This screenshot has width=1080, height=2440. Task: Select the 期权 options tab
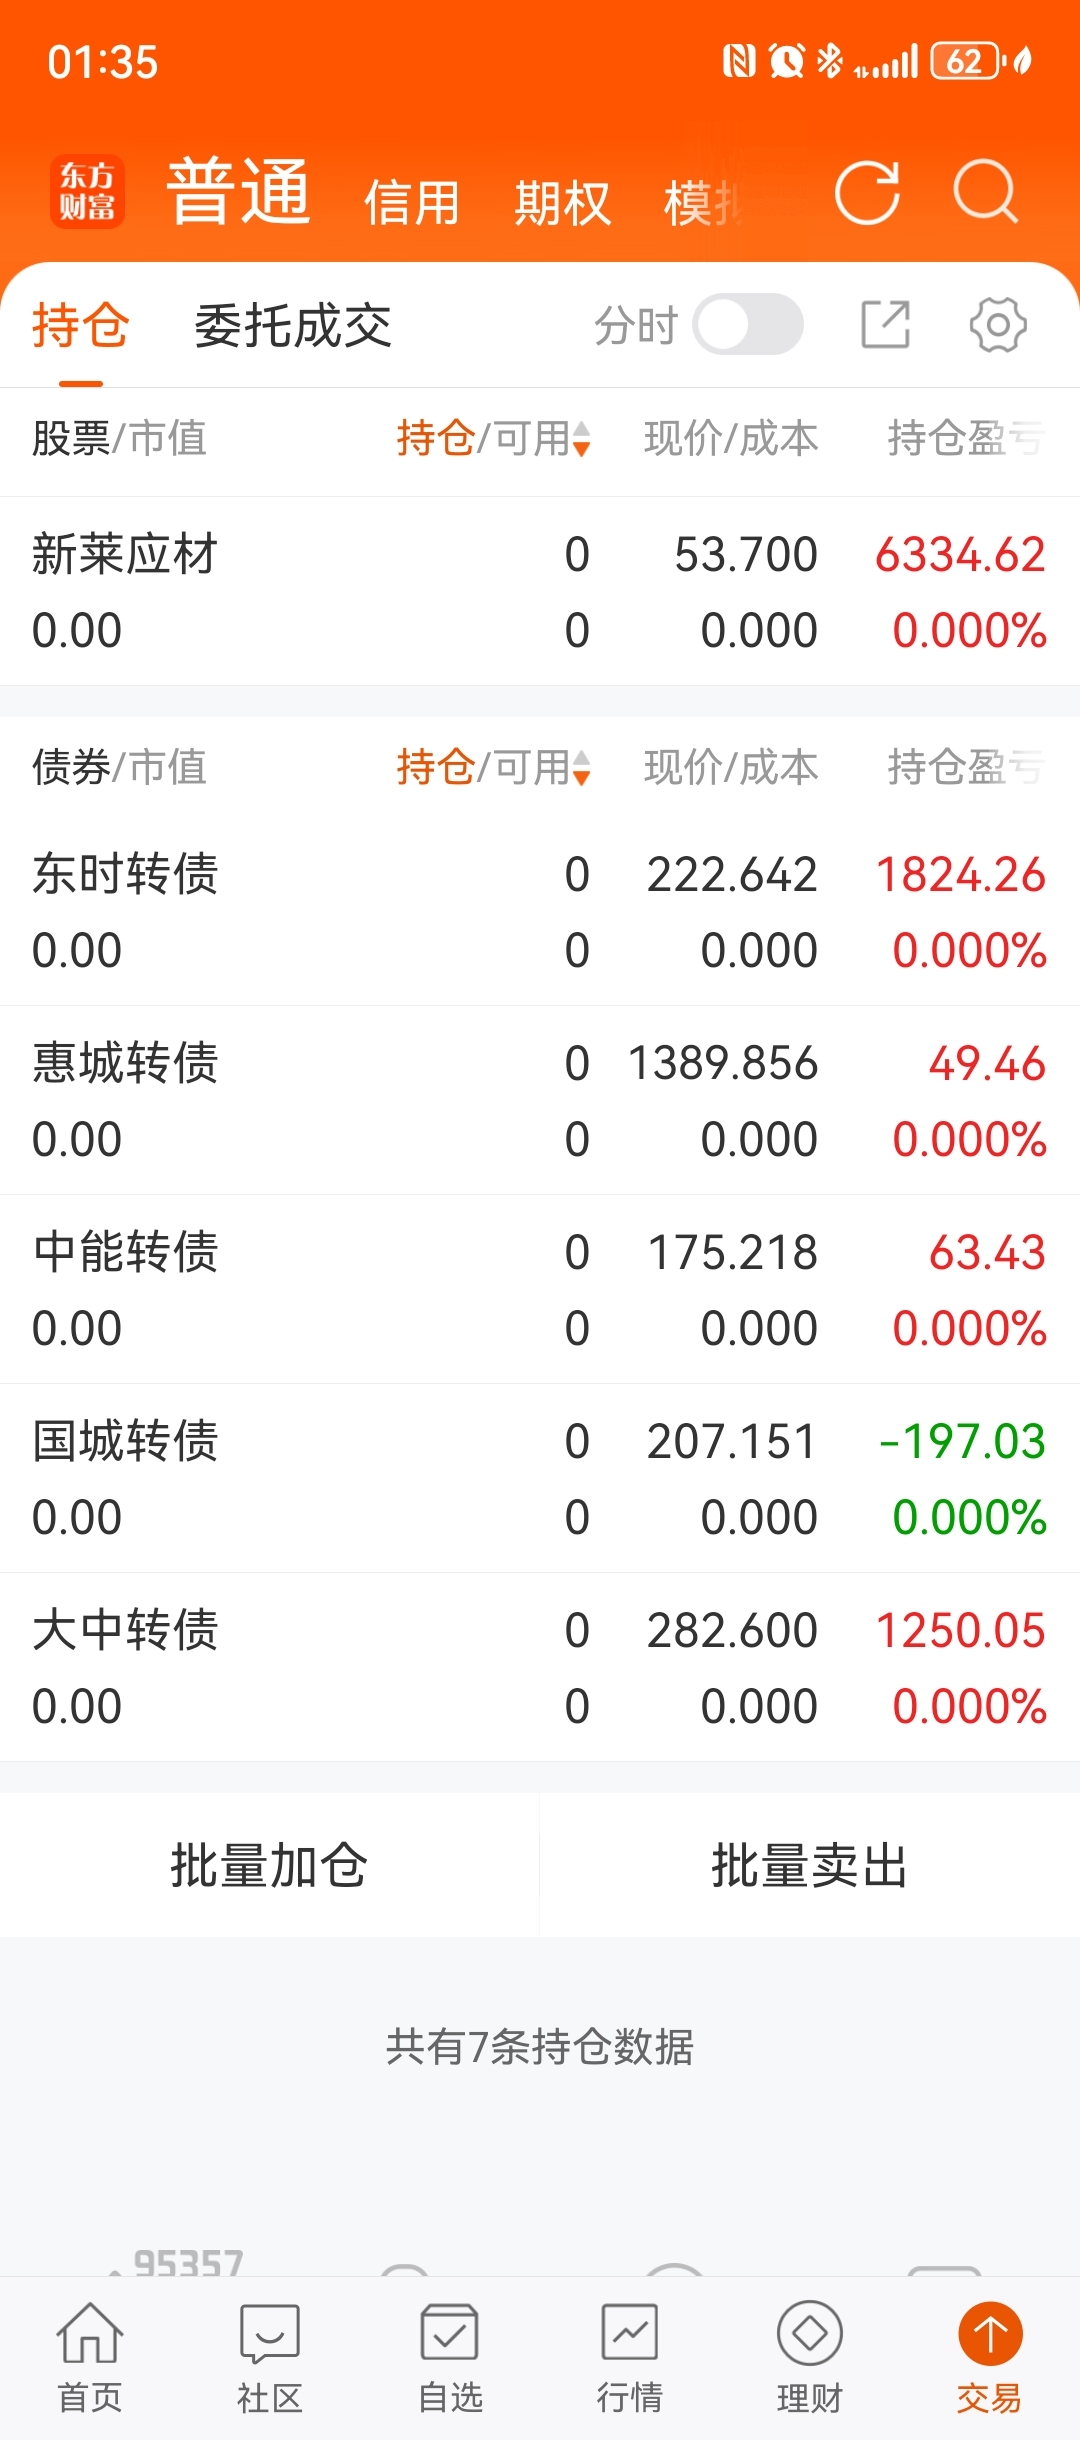[562, 203]
